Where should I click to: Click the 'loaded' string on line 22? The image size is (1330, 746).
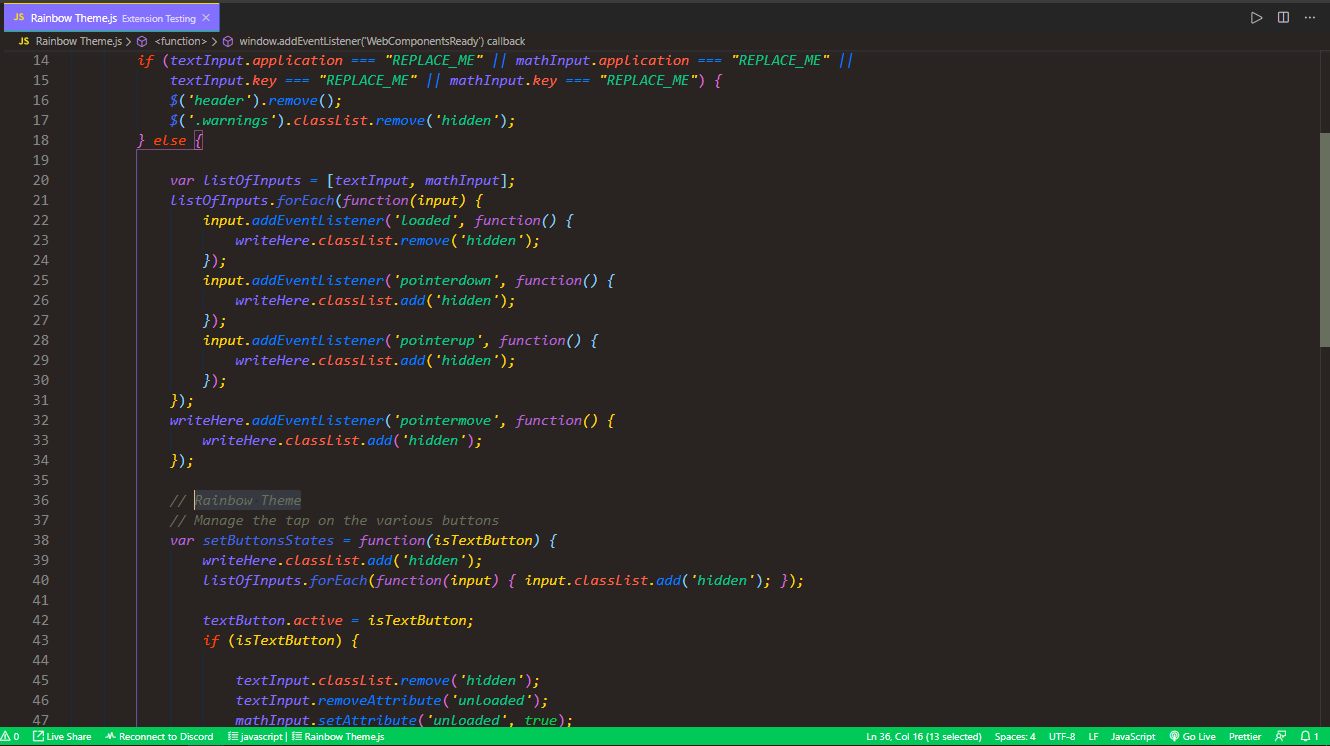[x=425, y=220]
